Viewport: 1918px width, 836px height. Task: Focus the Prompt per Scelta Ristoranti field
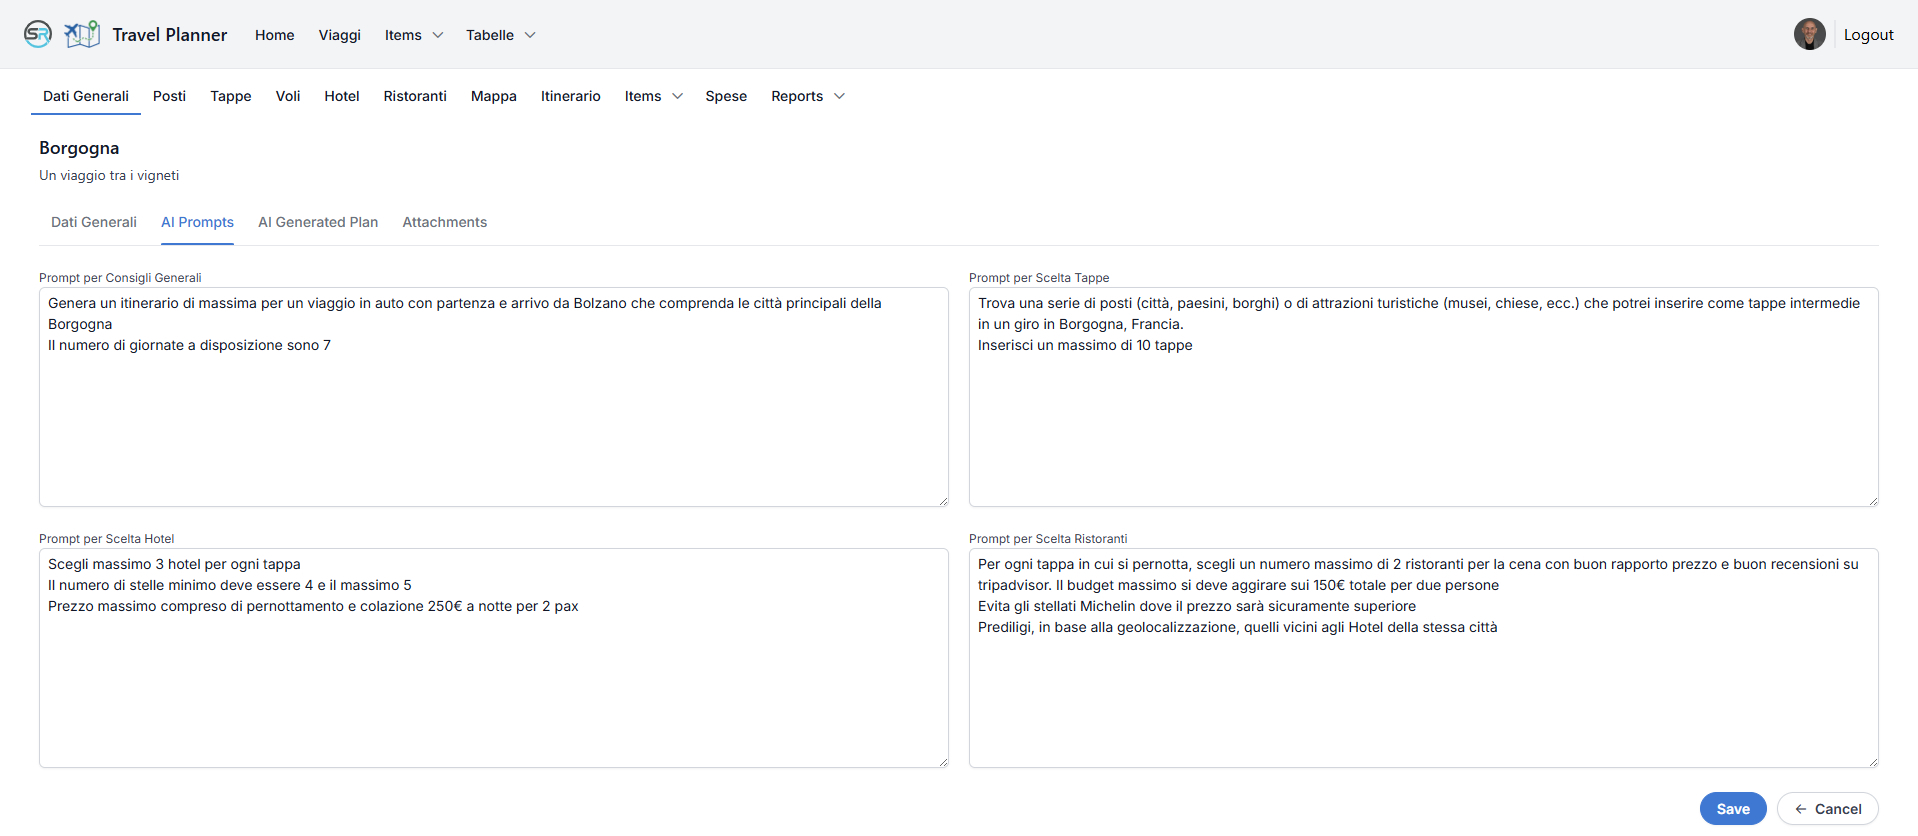[x=1423, y=690]
